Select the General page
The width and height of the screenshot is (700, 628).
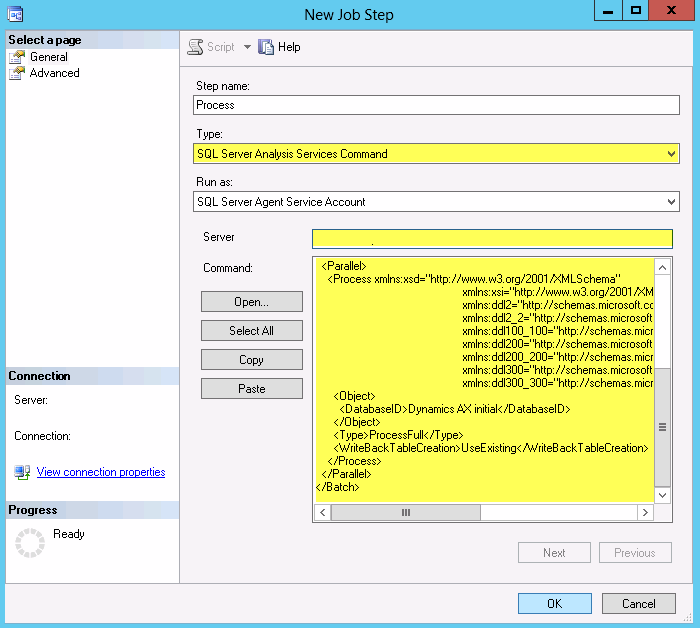click(x=49, y=57)
